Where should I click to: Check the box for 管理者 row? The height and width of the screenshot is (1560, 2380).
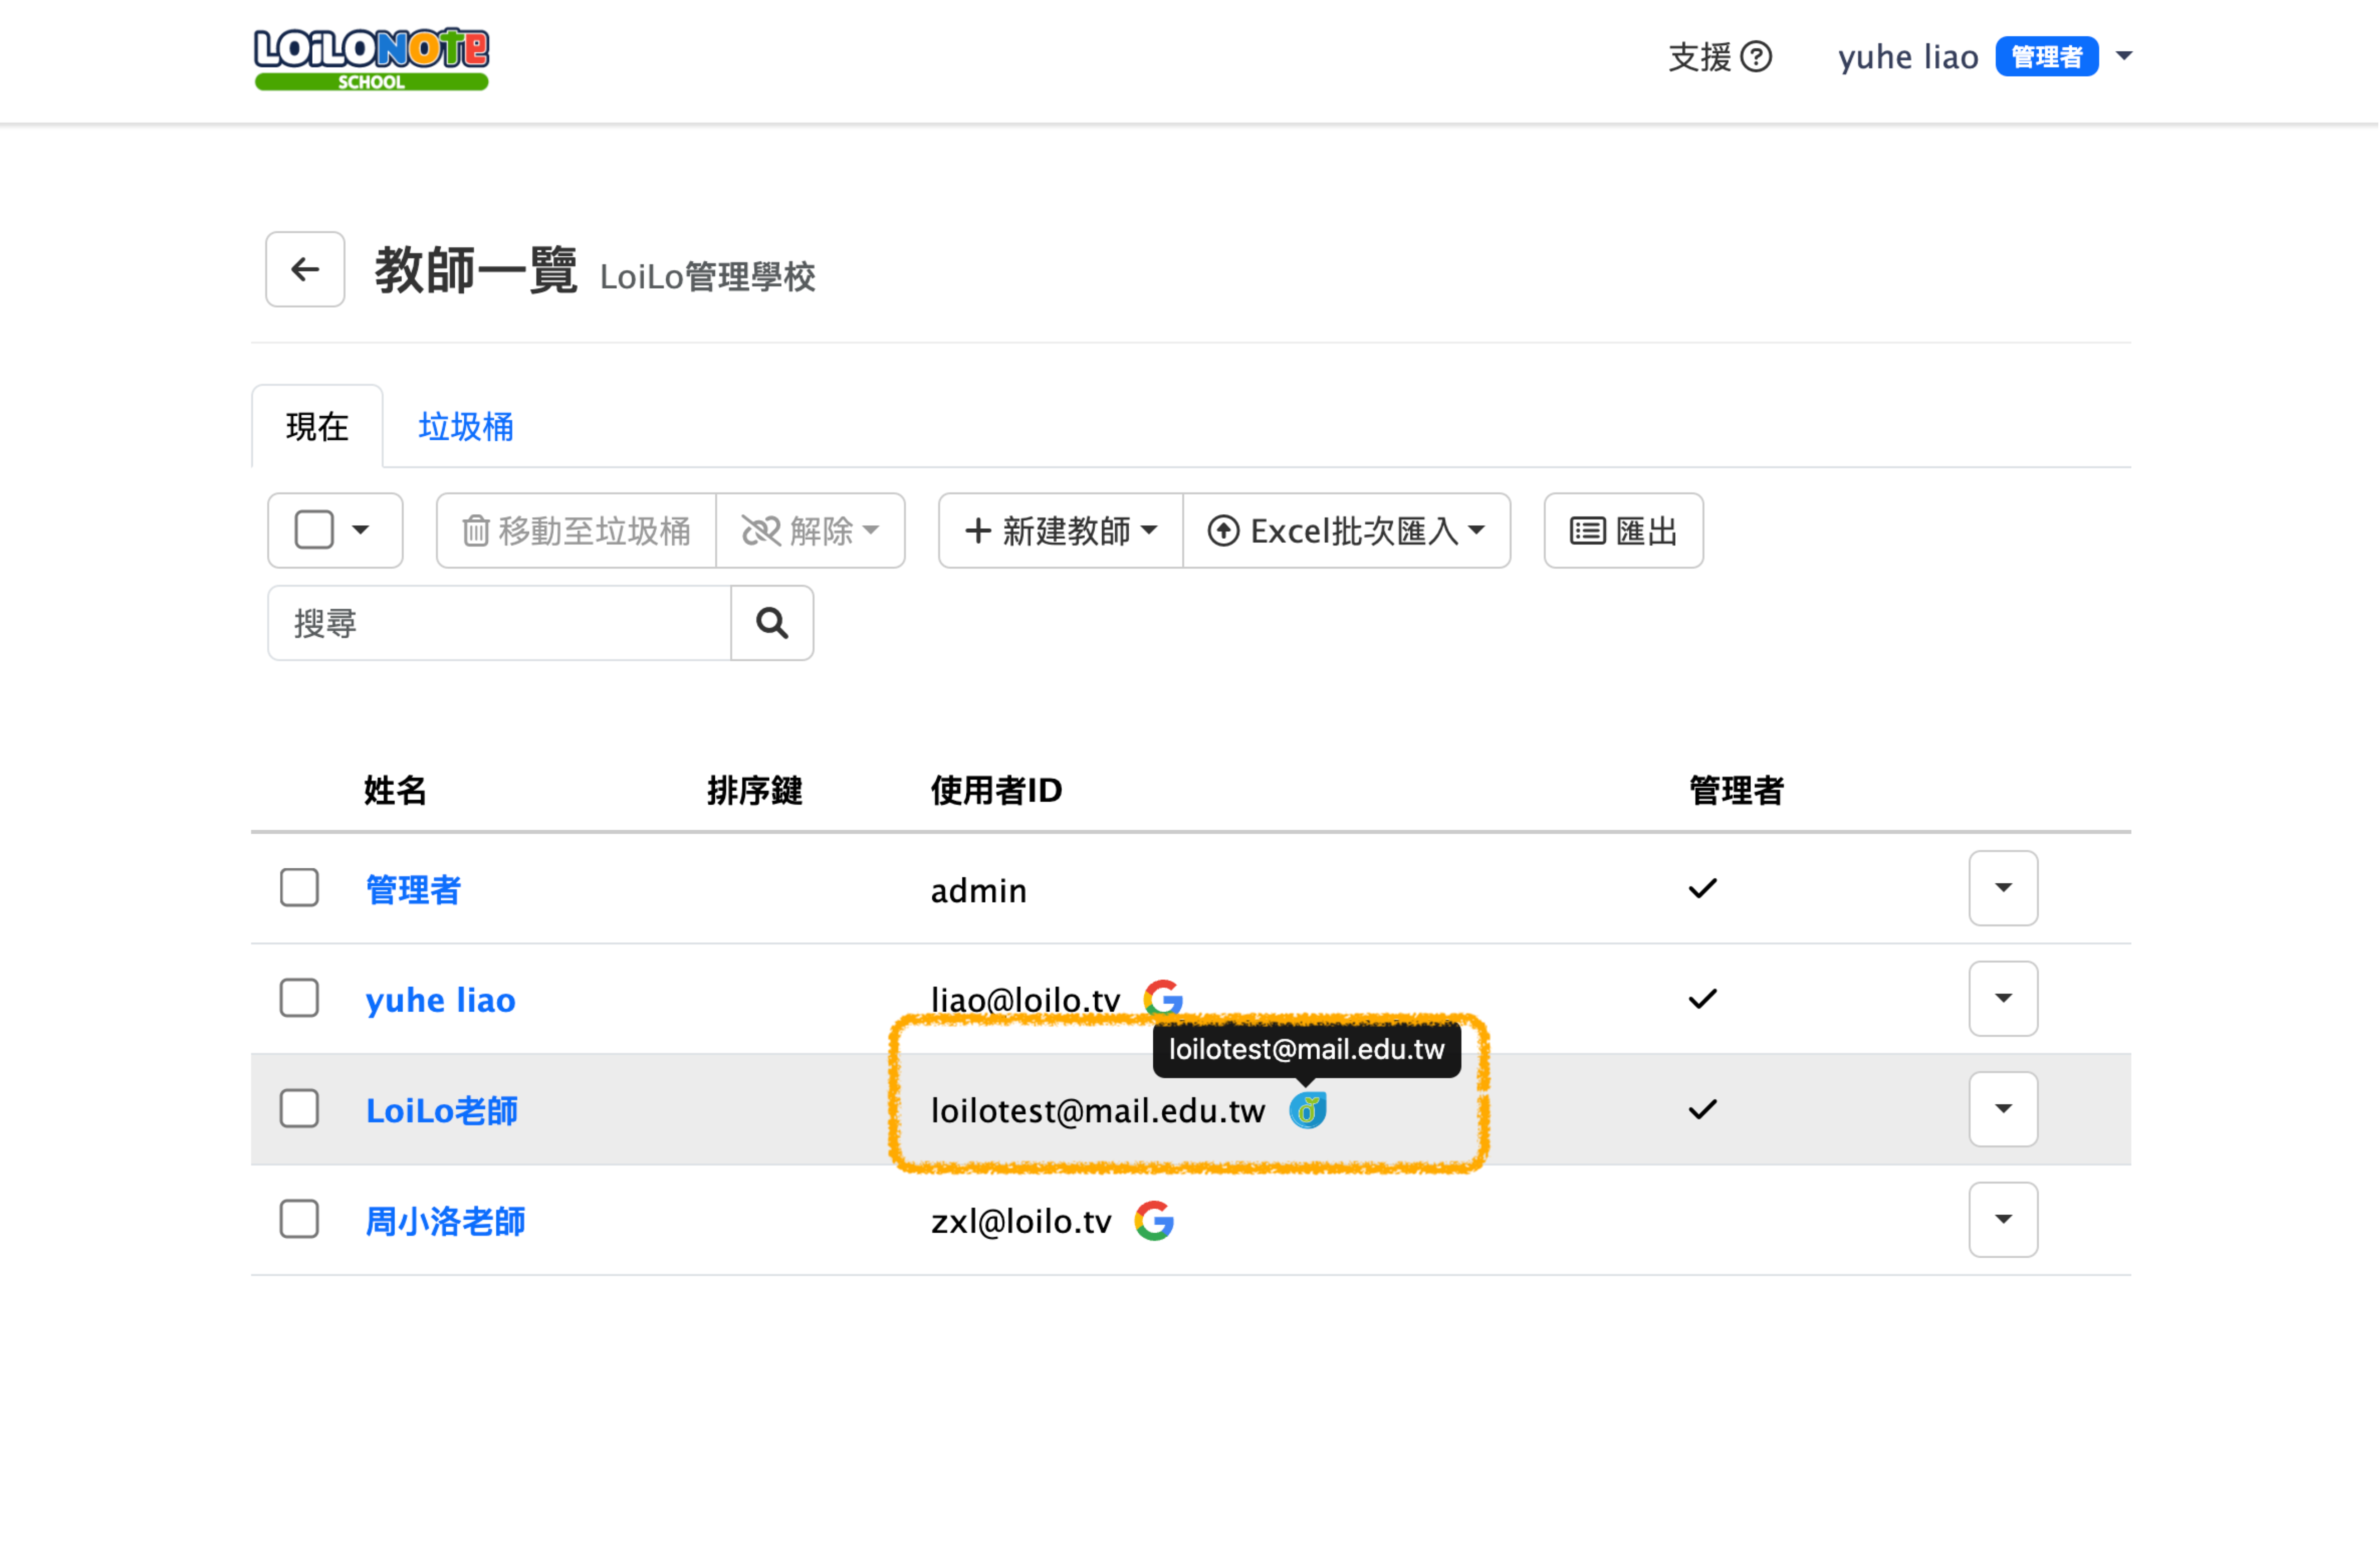(x=299, y=888)
